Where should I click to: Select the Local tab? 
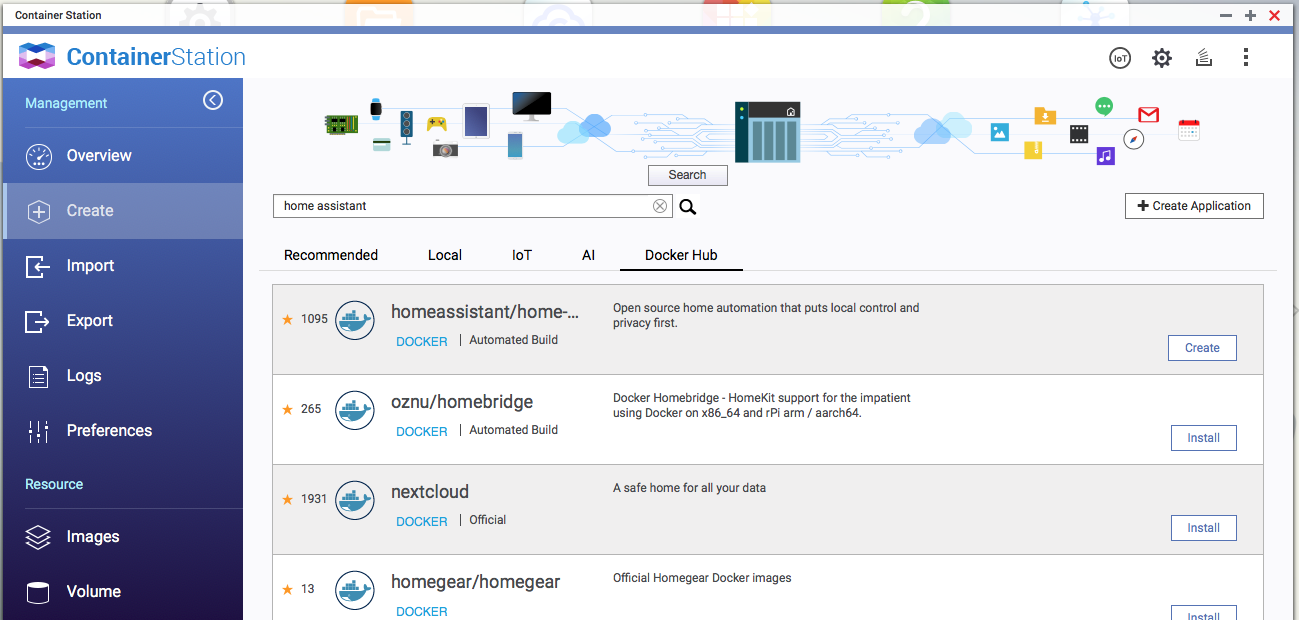445,255
